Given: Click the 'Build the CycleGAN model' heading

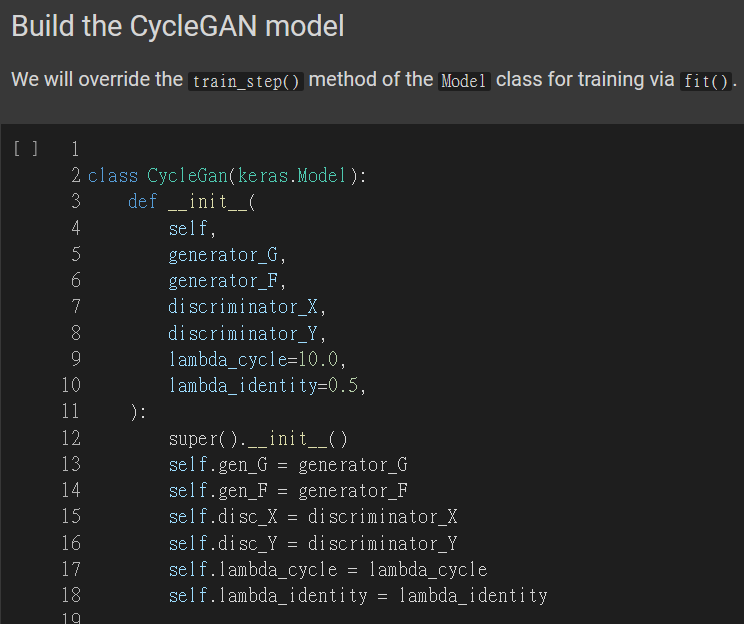Looking at the screenshot, I should coord(178,26).
